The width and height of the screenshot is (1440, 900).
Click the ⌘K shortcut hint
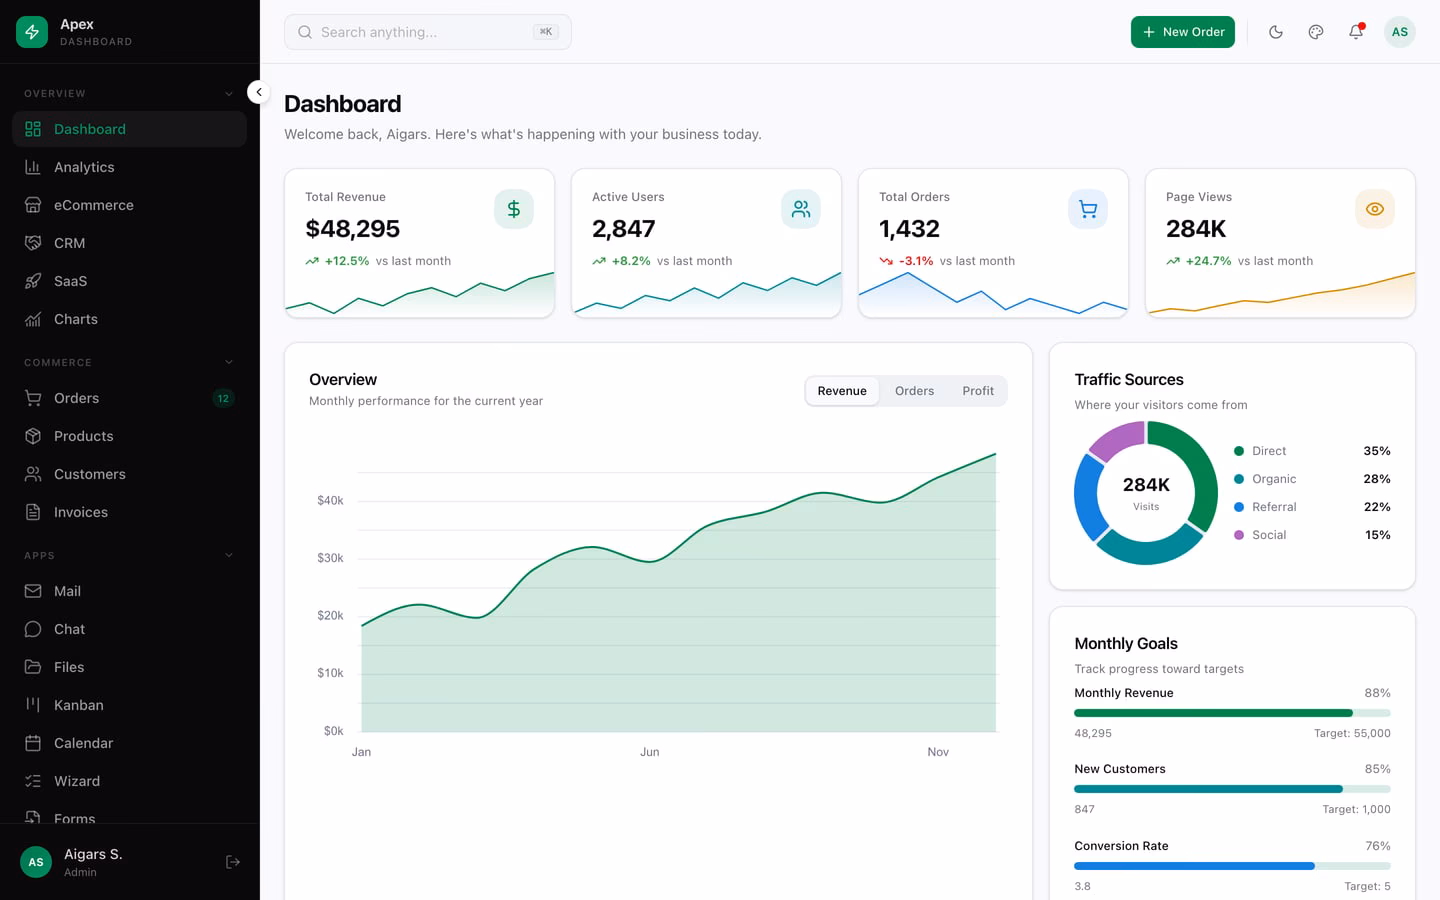tap(545, 32)
